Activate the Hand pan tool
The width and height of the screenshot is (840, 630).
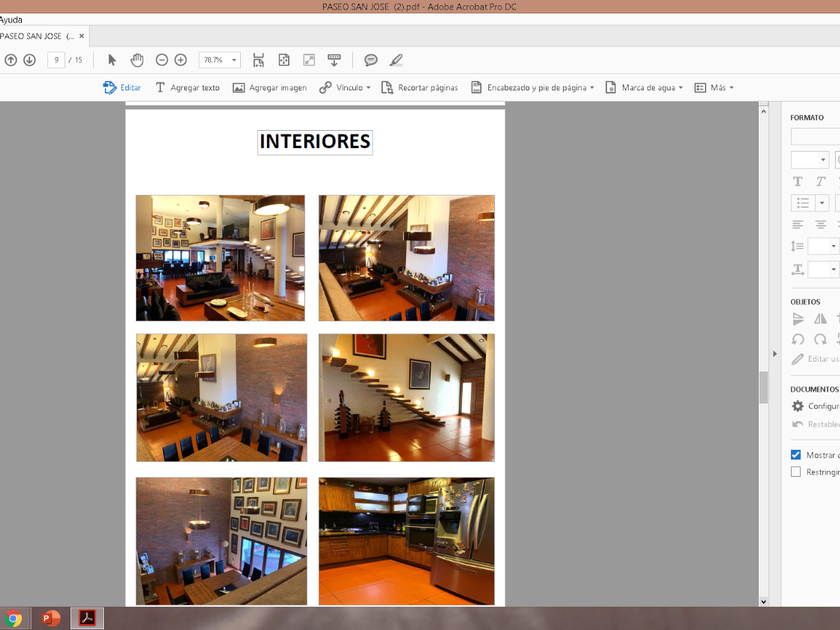[x=137, y=60]
